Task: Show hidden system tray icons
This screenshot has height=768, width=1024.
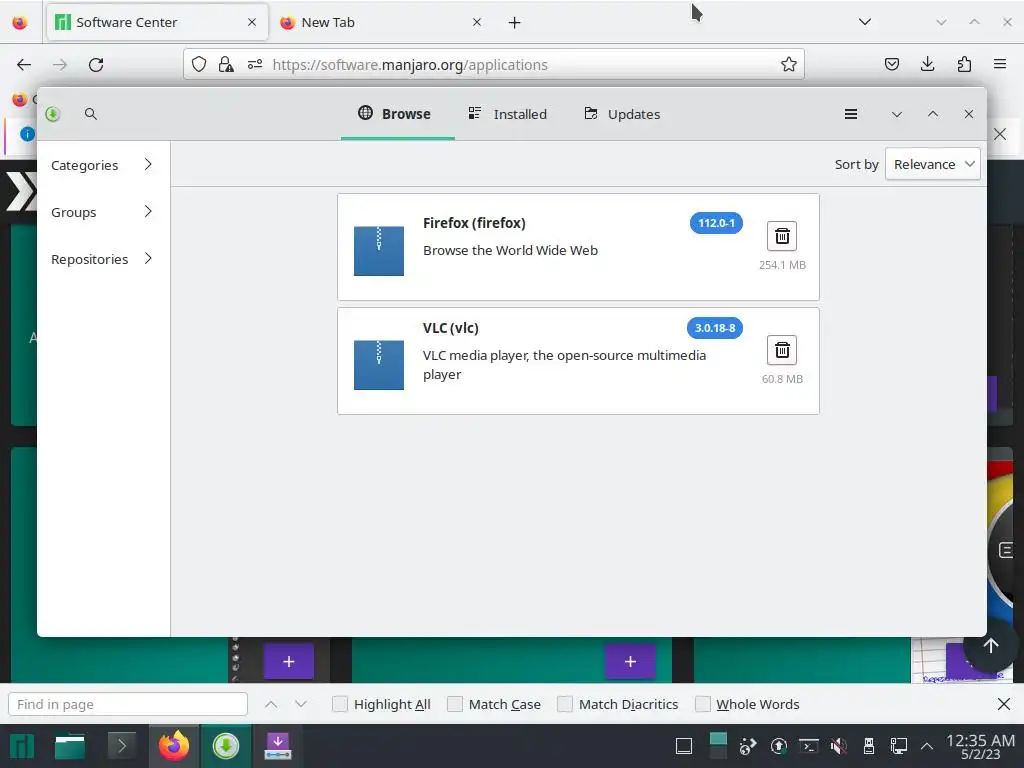Action: pos(927,746)
